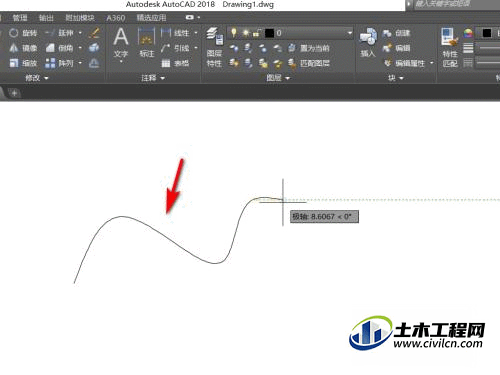Click the Insert (插入) block button
Image resolution: width=500 pixels, height=375 pixels.
click(x=368, y=42)
